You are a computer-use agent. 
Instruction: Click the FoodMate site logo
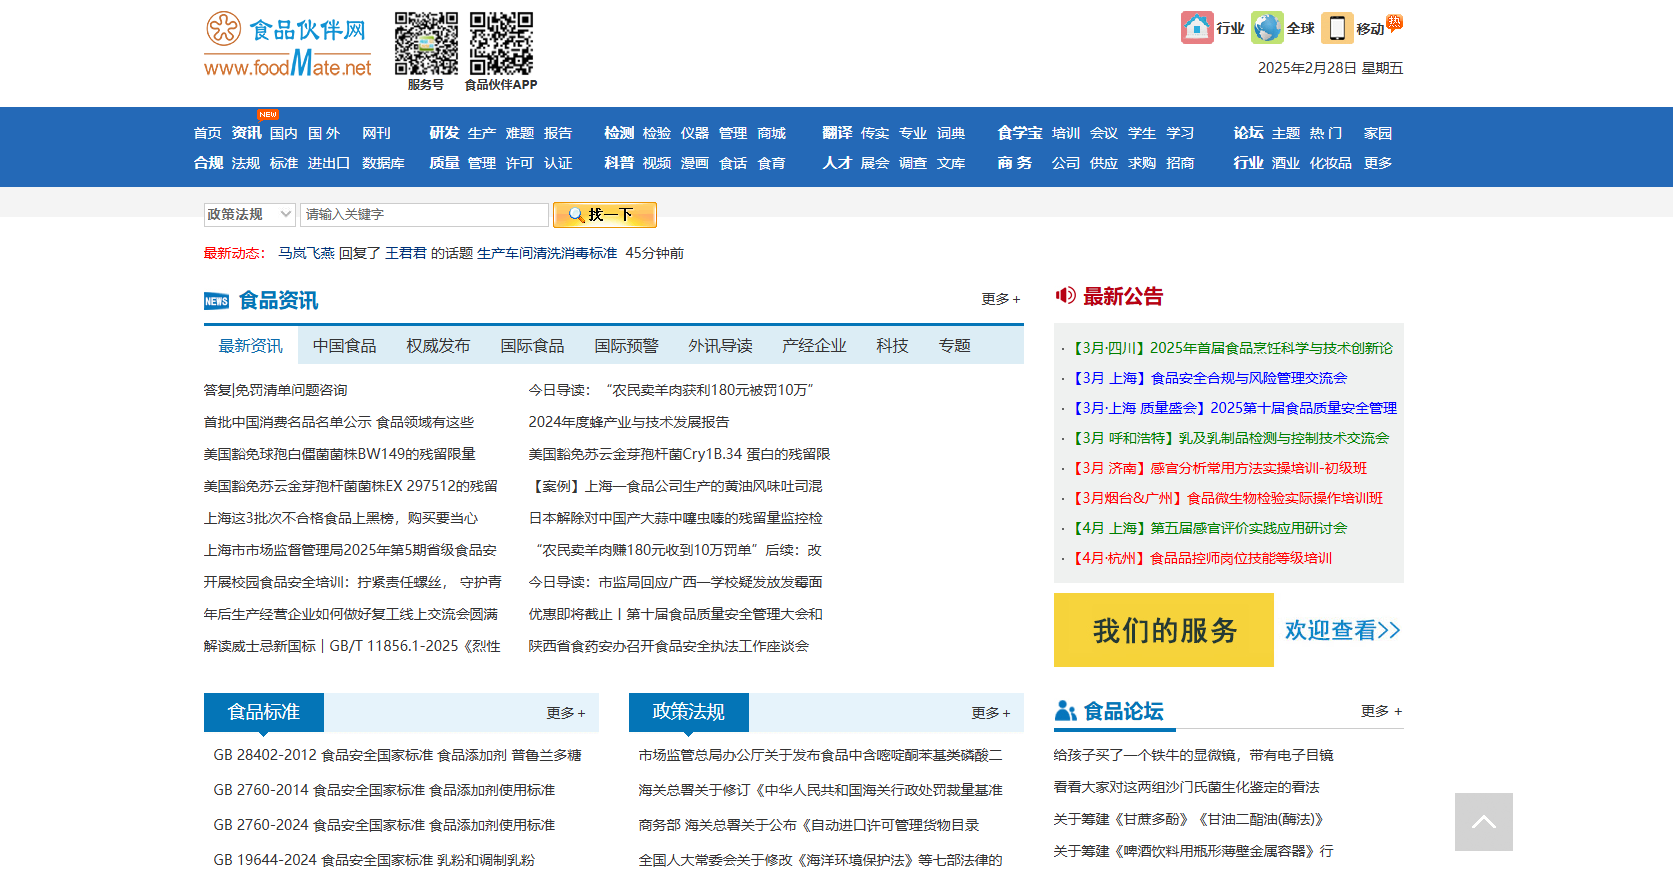287,46
